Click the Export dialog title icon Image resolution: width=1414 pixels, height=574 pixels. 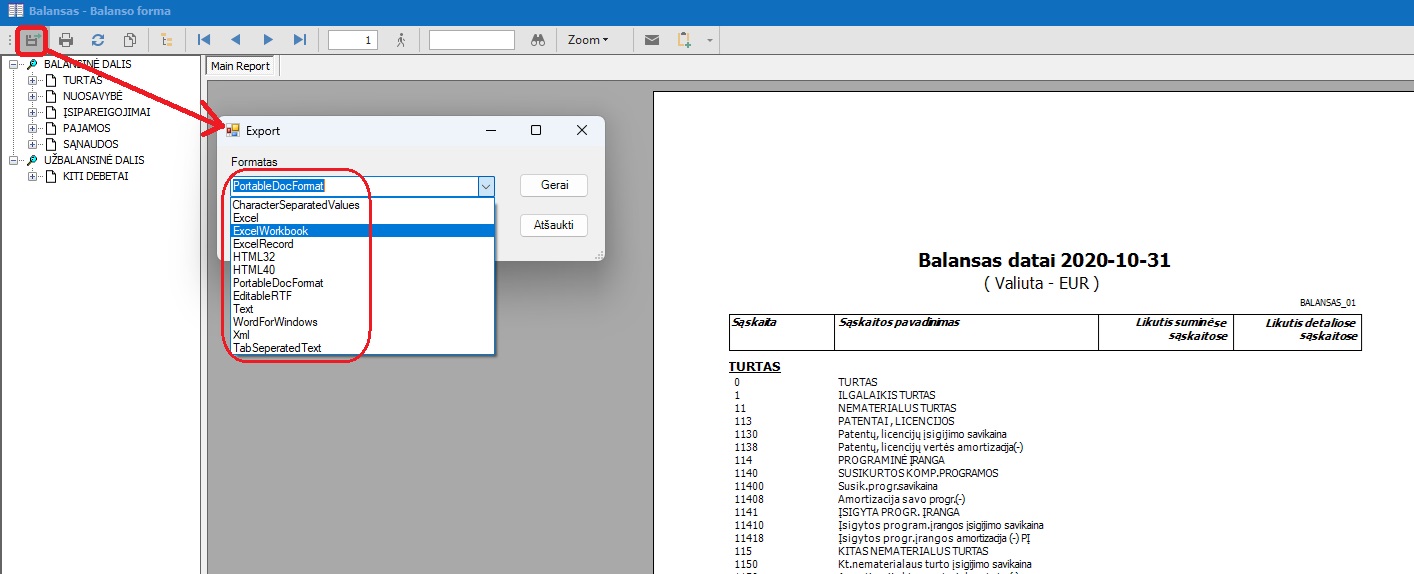tap(233, 131)
